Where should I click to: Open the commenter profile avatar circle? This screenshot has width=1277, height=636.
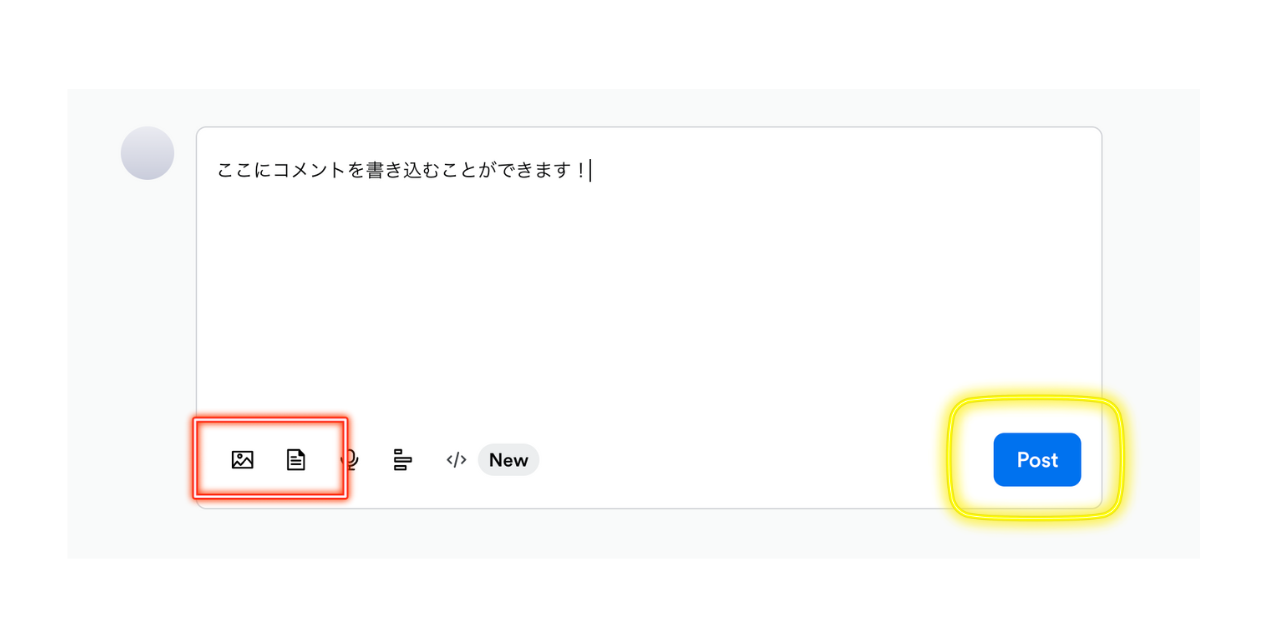(x=147, y=153)
